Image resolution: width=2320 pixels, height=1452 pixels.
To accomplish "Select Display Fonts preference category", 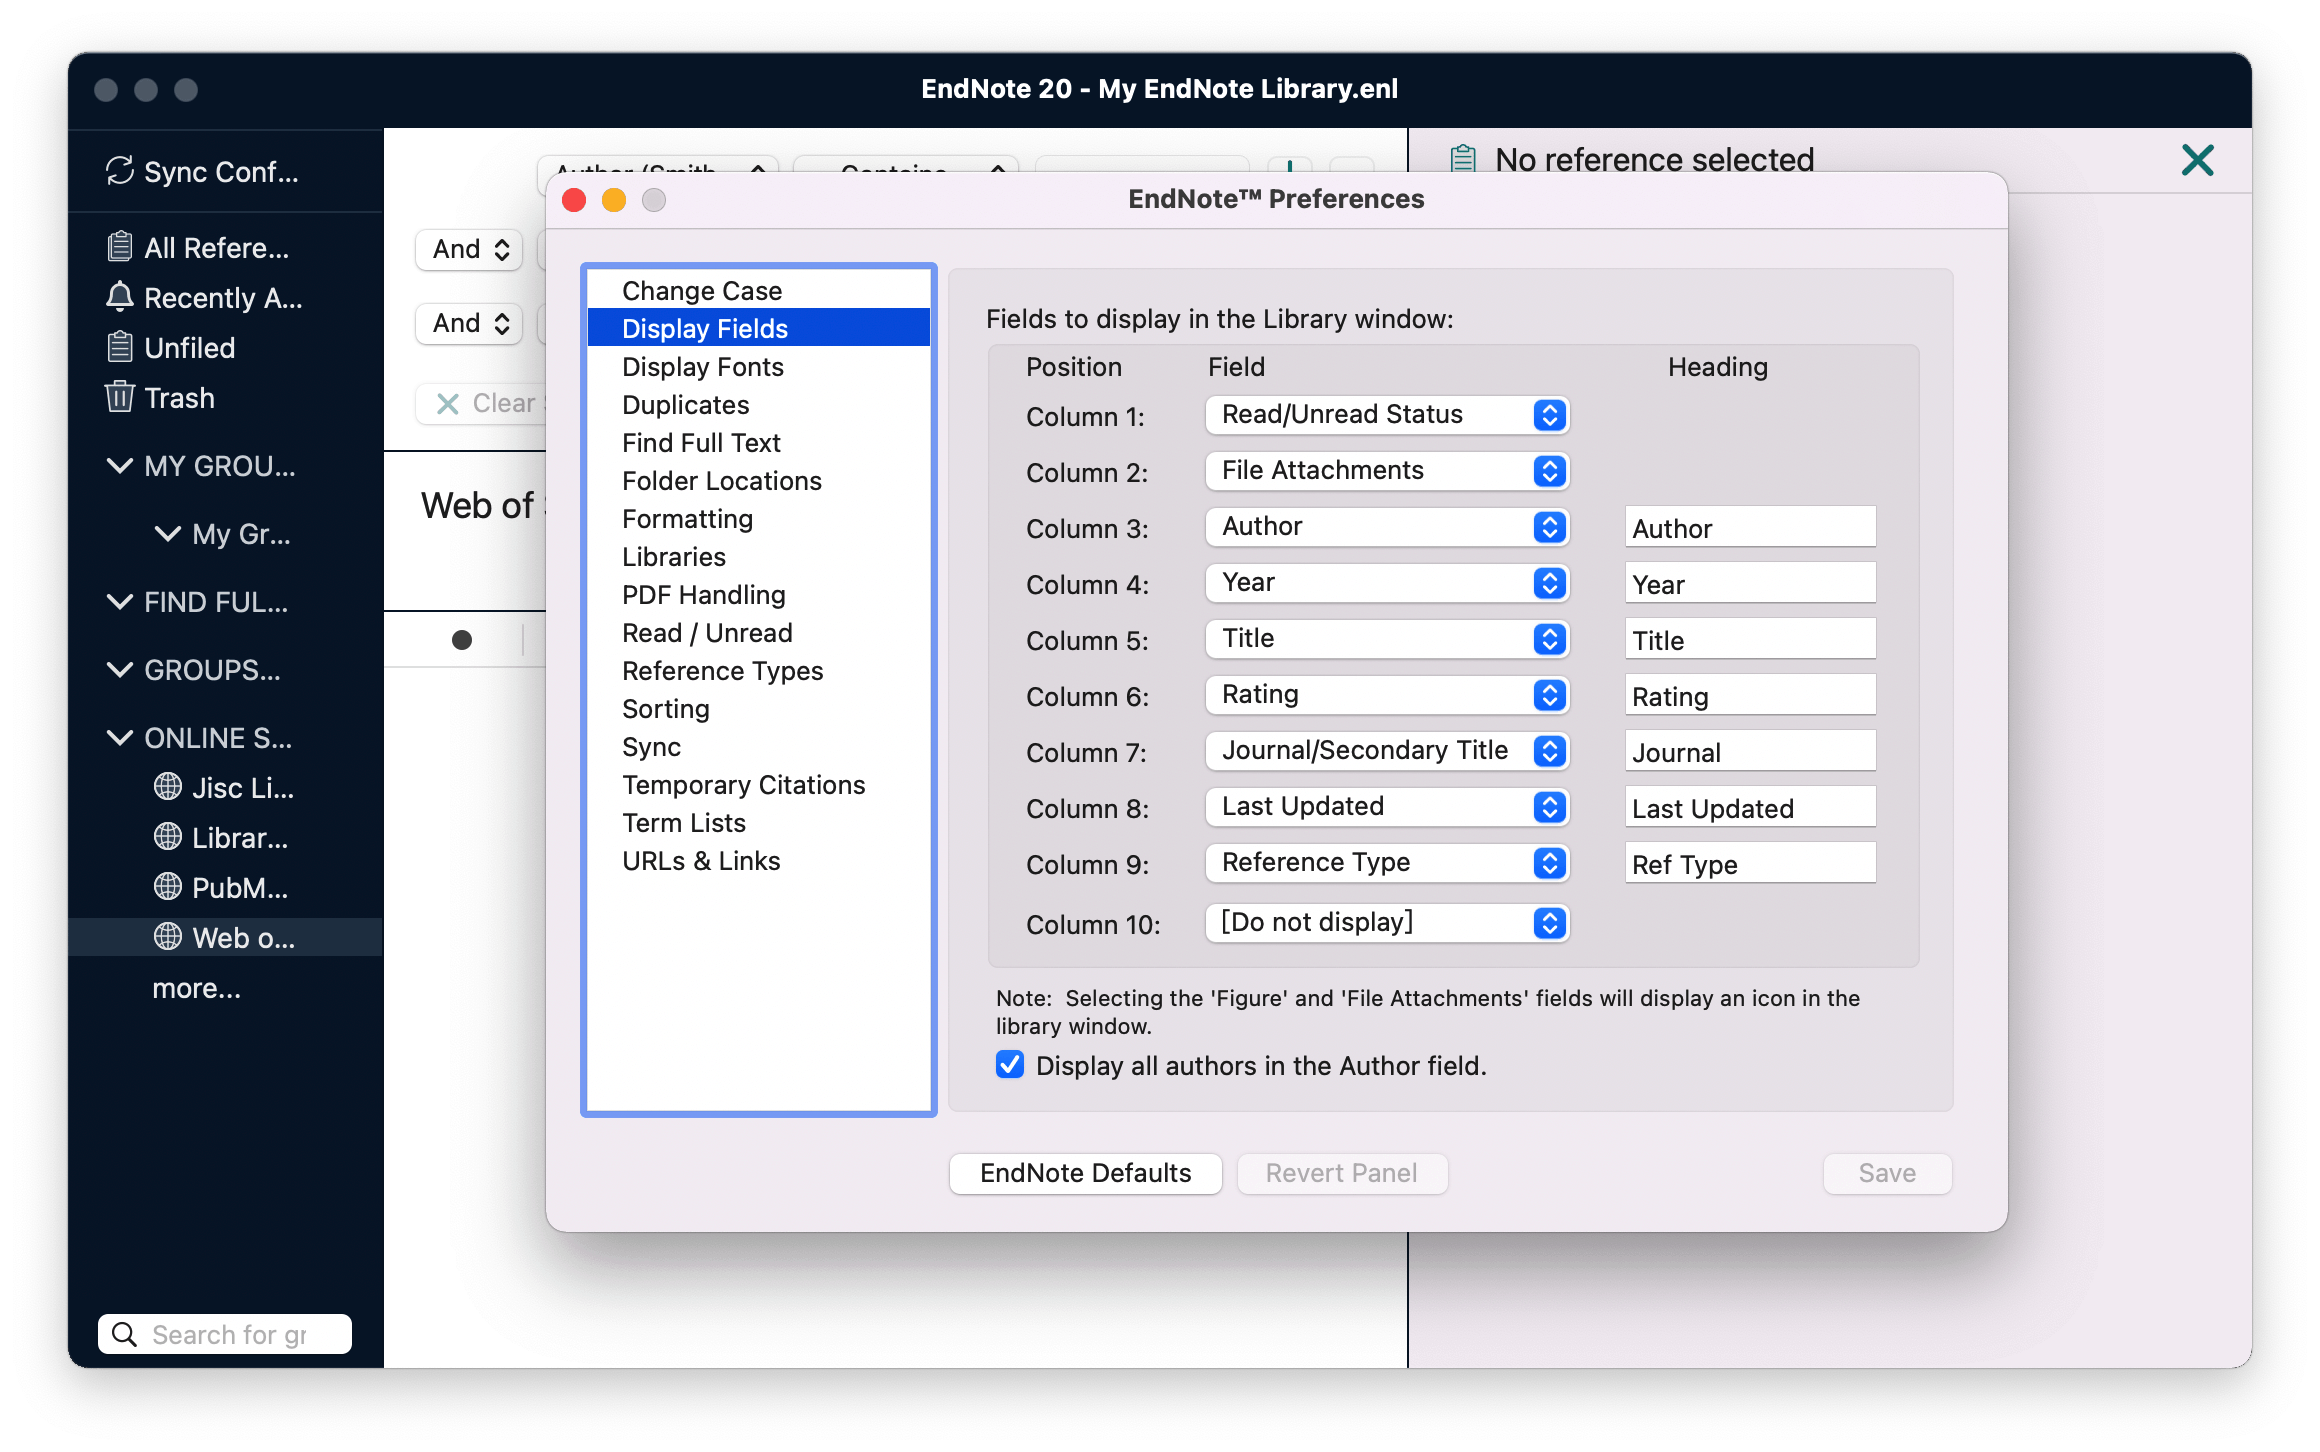I will click(x=758, y=366).
